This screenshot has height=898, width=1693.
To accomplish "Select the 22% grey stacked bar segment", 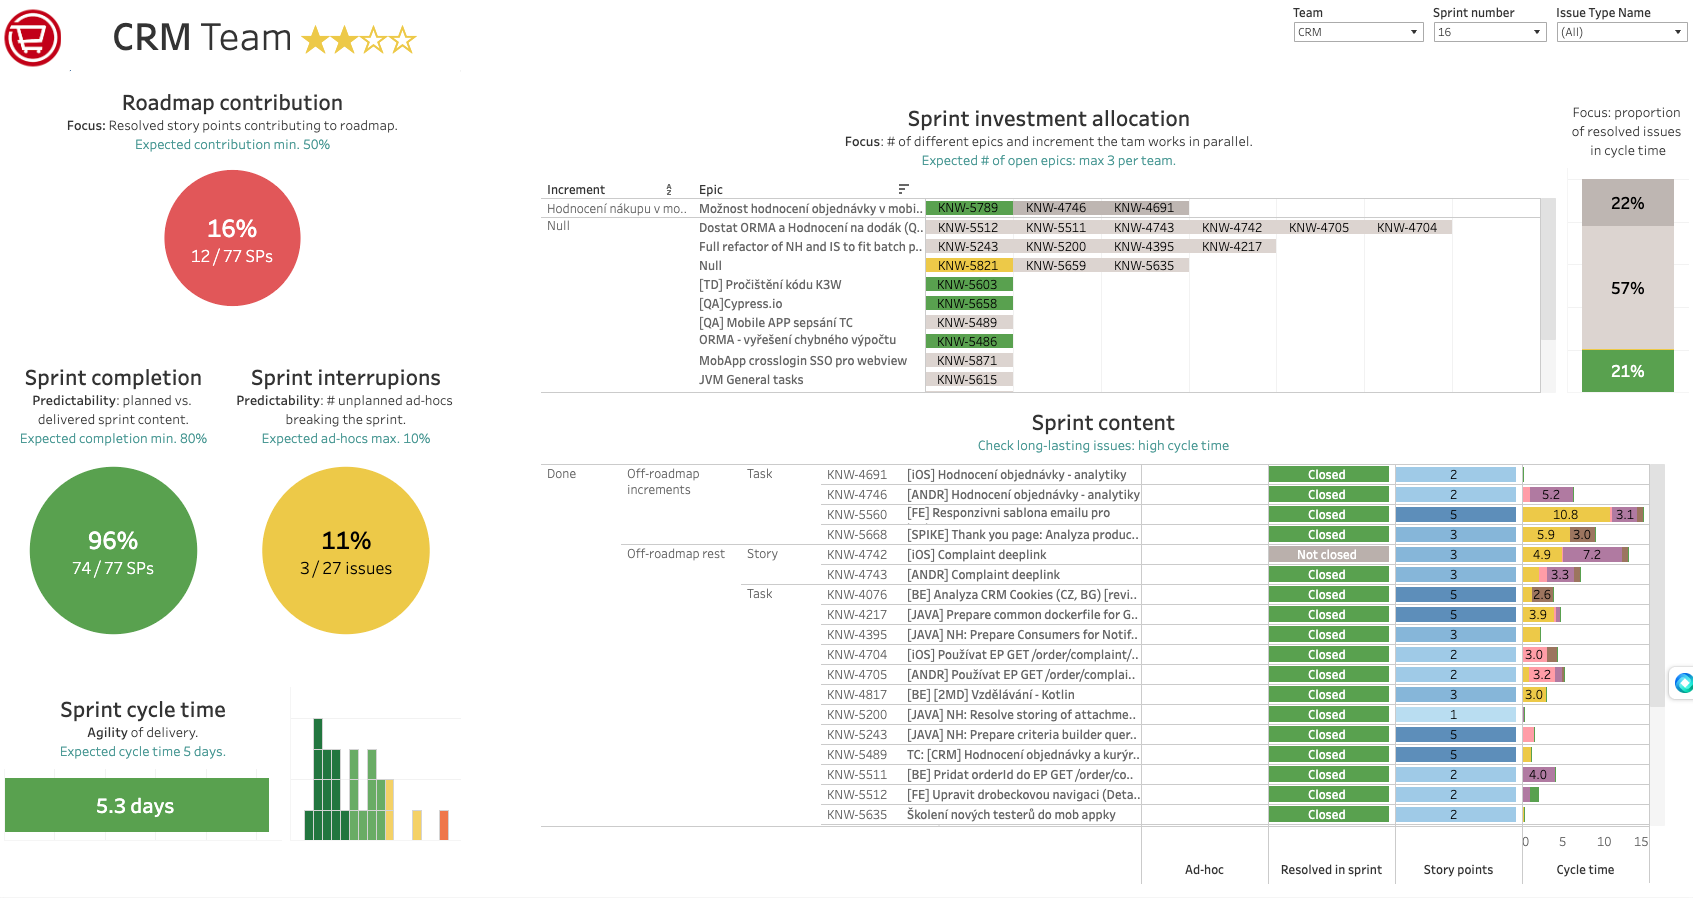I will (1627, 203).
